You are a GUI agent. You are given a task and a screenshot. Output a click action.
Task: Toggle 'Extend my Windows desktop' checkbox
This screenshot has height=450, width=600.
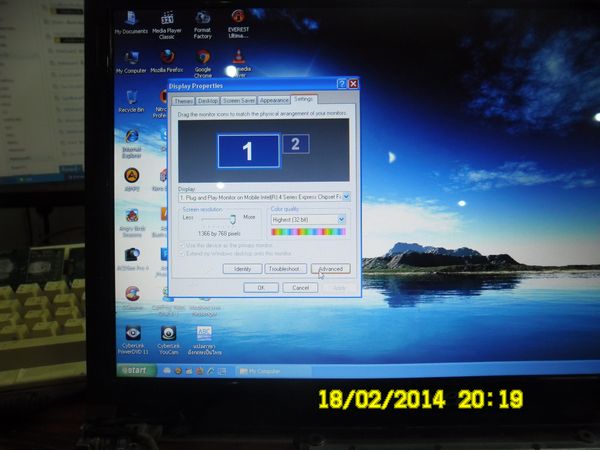click(x=182, y=254)
